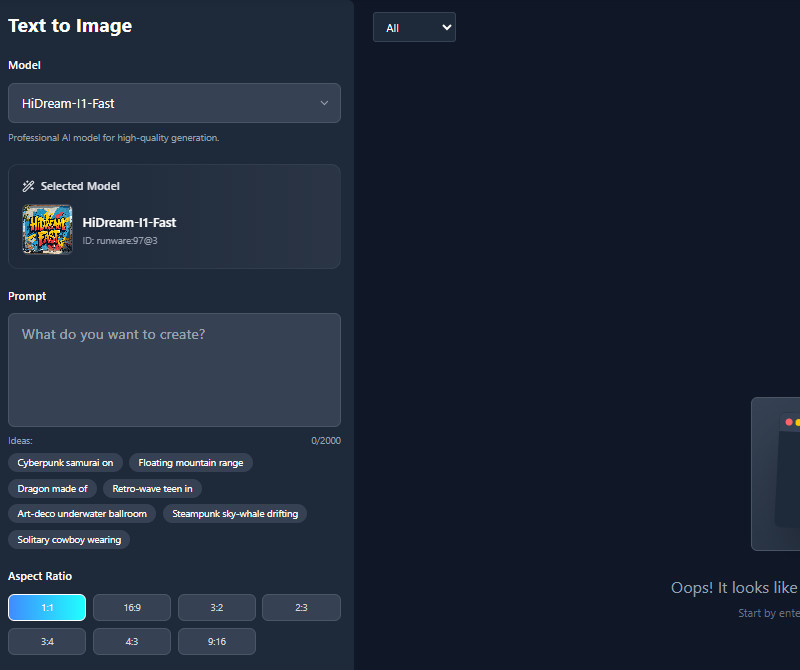Choose the Floating mountain range idea
Image resolution: width=800 pixels, height=670 pixels.
point(191,463)
